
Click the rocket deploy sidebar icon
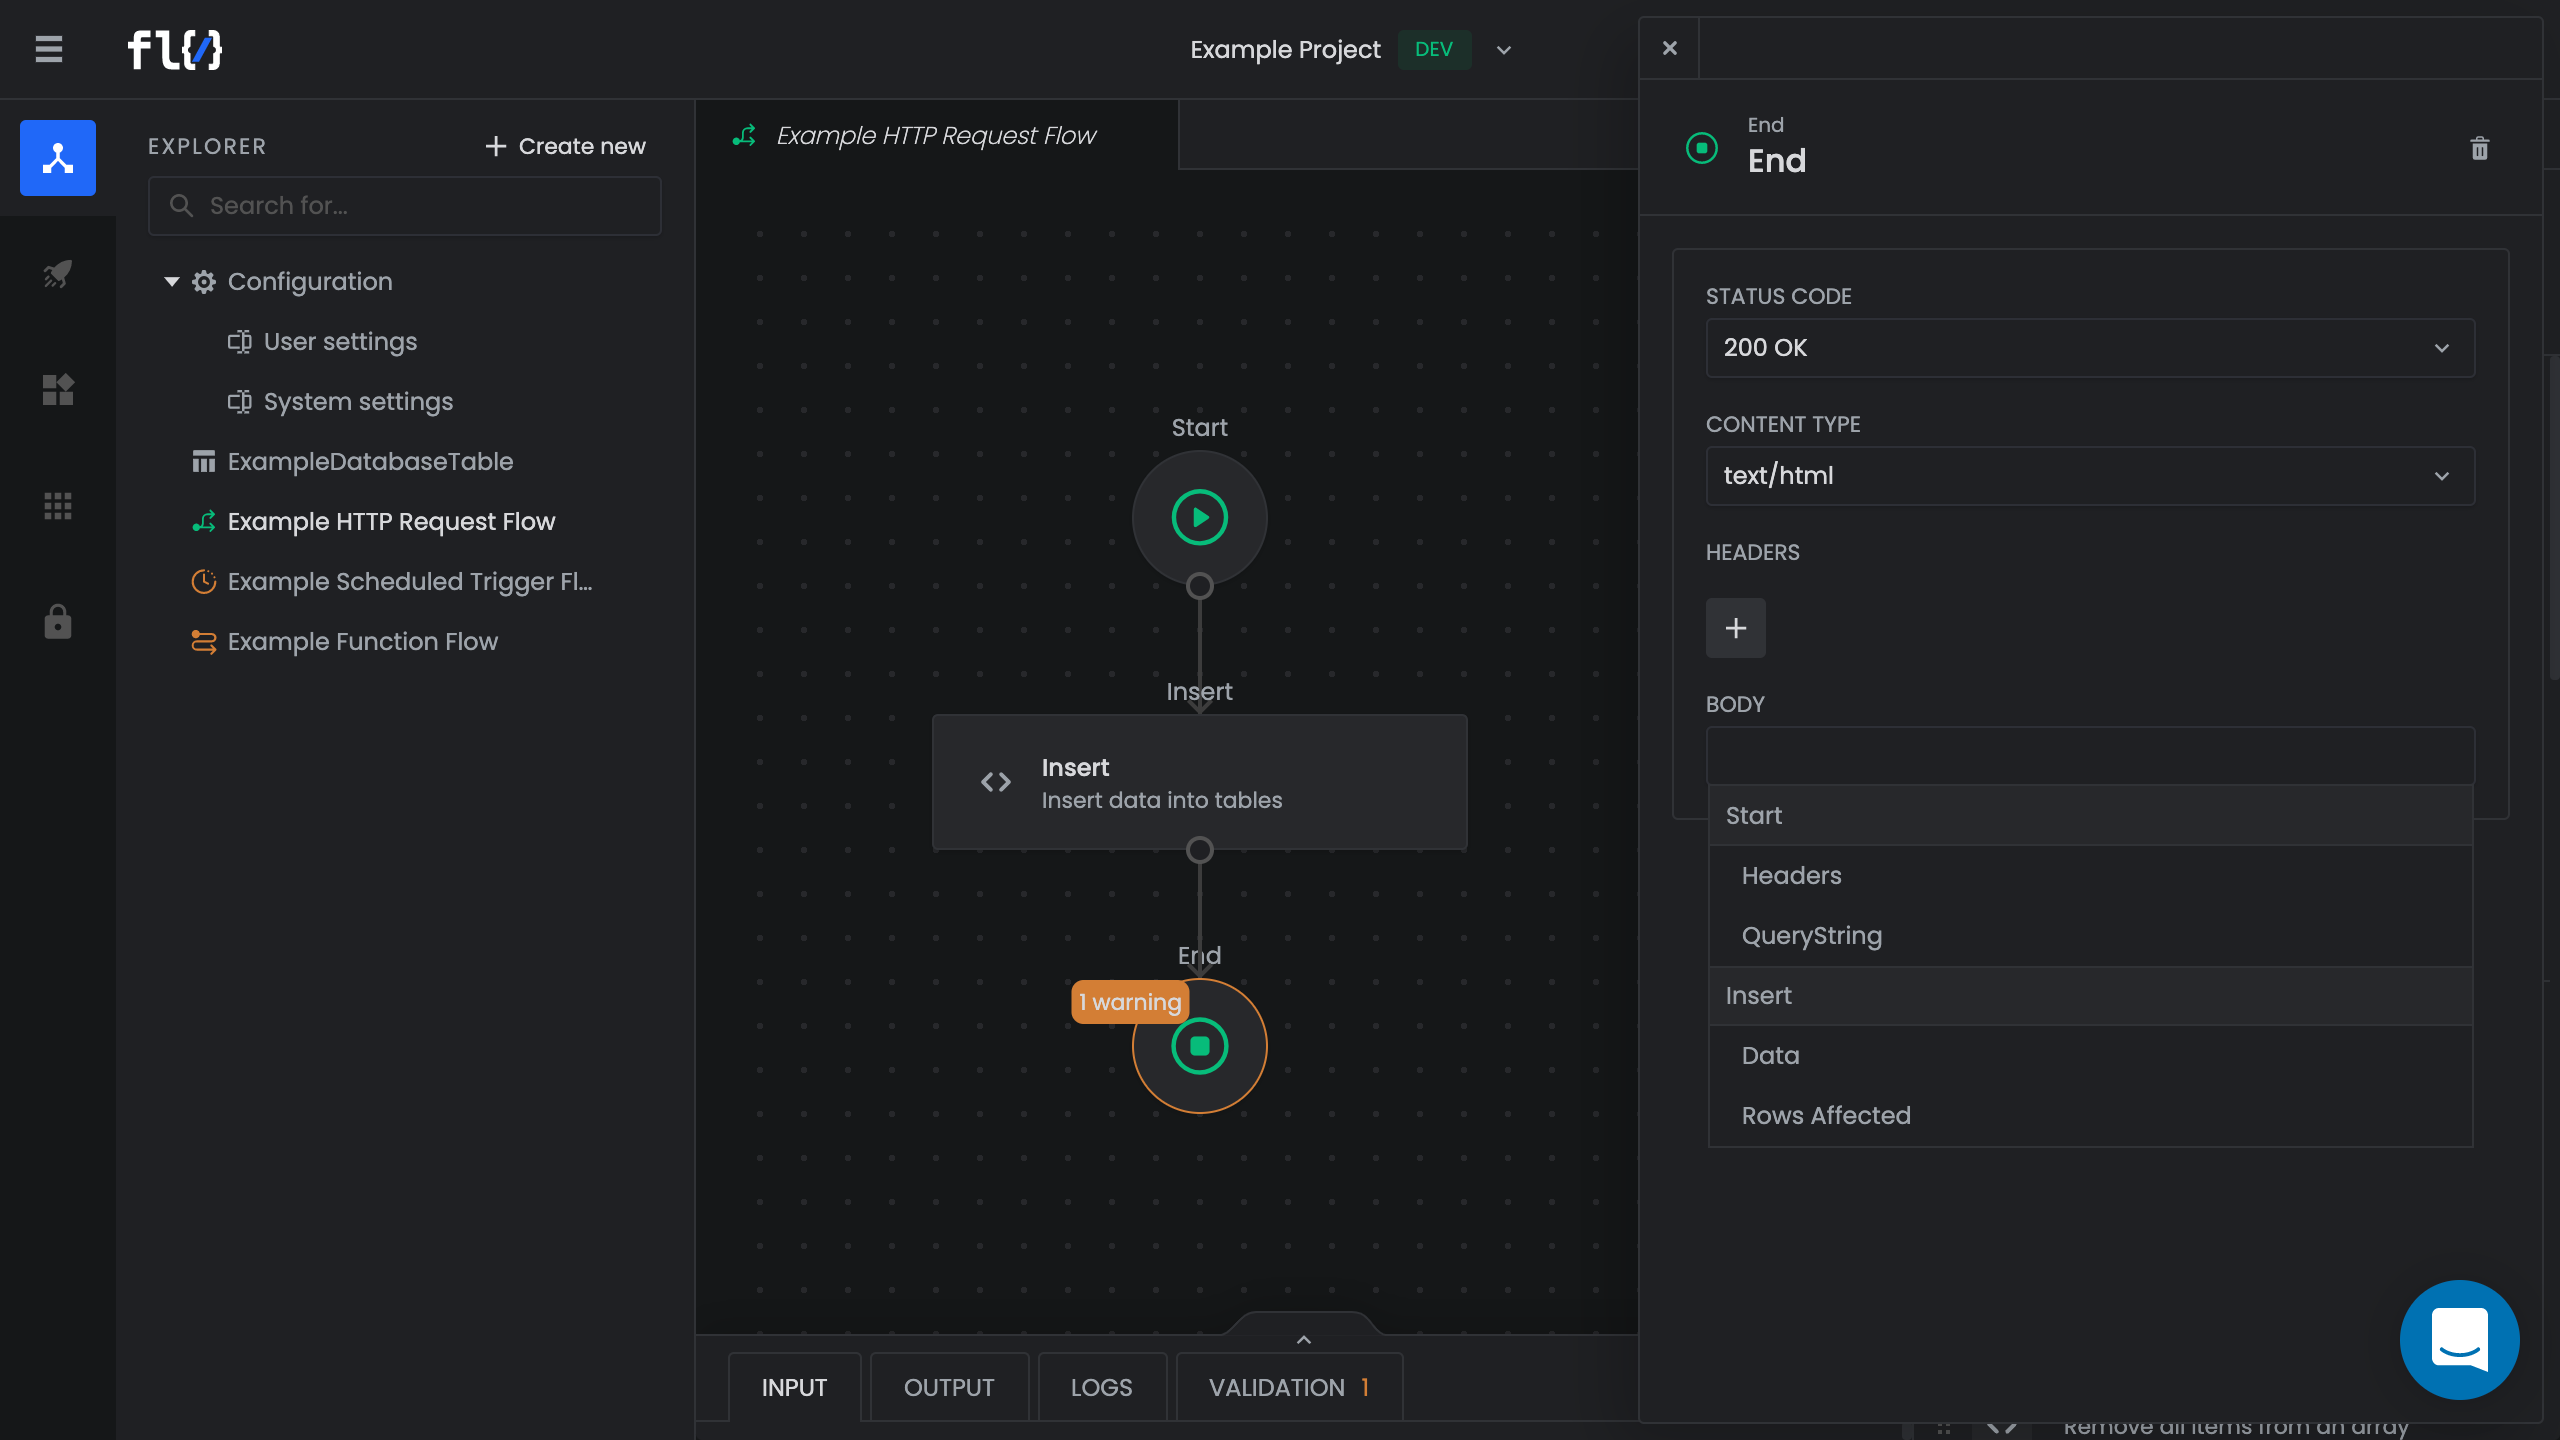click(58, 274)
